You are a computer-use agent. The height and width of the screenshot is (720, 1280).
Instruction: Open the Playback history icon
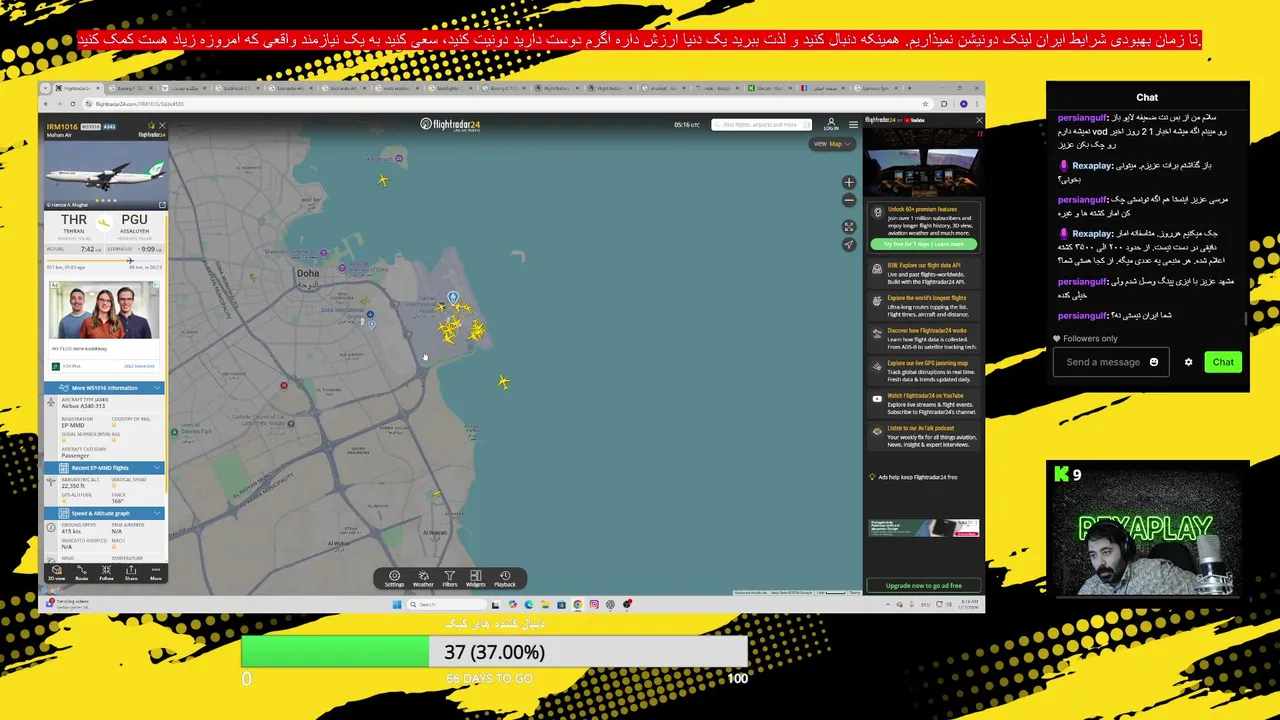(505, 579)
